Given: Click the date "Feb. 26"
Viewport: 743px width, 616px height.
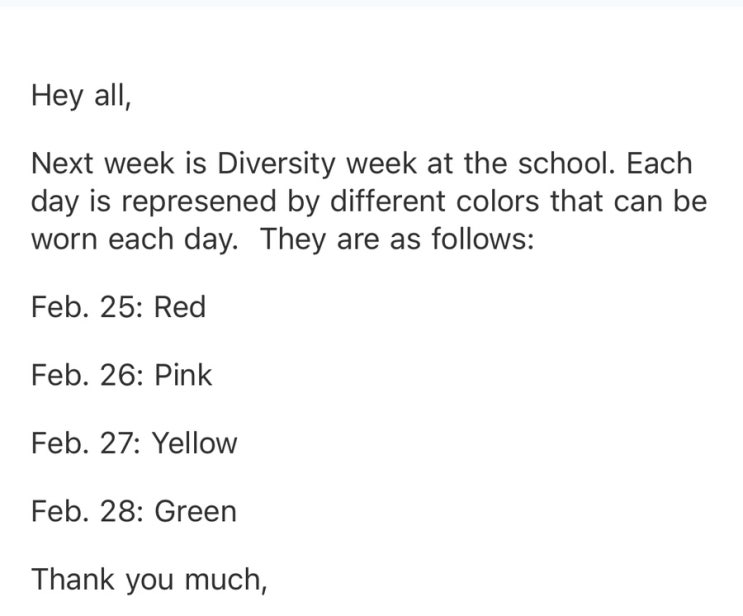Looking at the screenshot, I should pos(85,375).
